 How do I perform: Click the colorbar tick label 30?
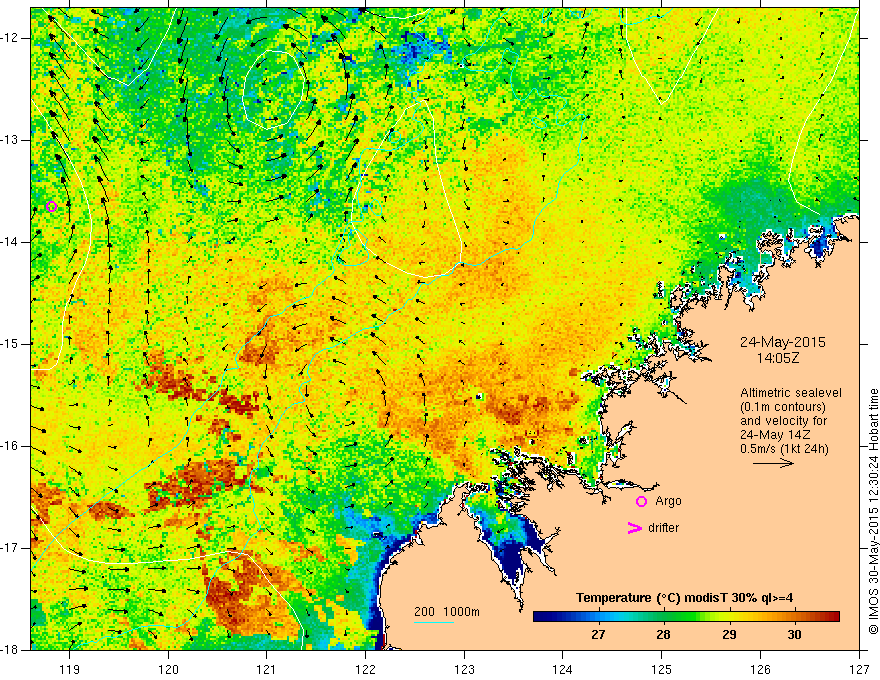point(794,635)
